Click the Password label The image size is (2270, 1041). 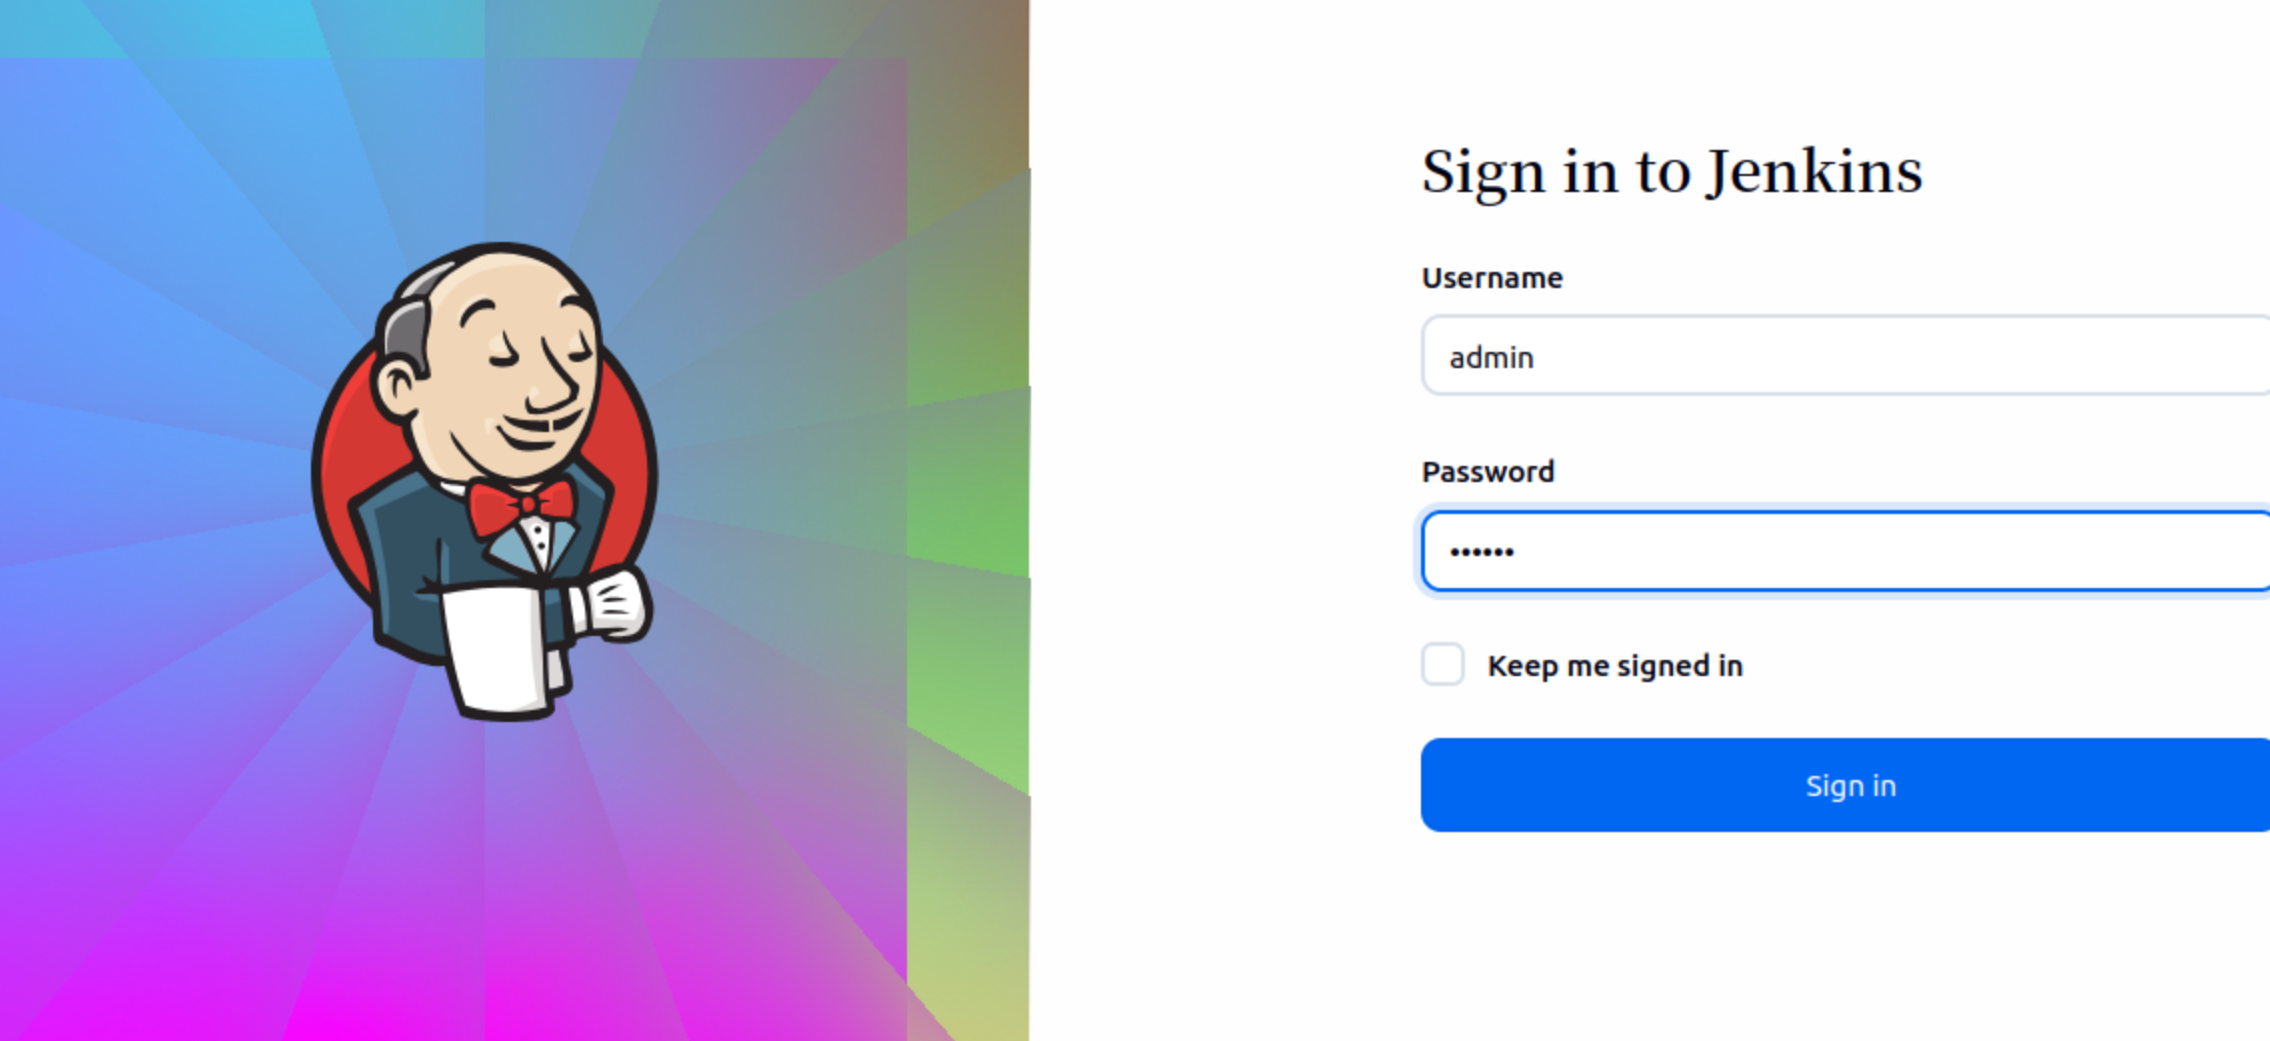1488,472
